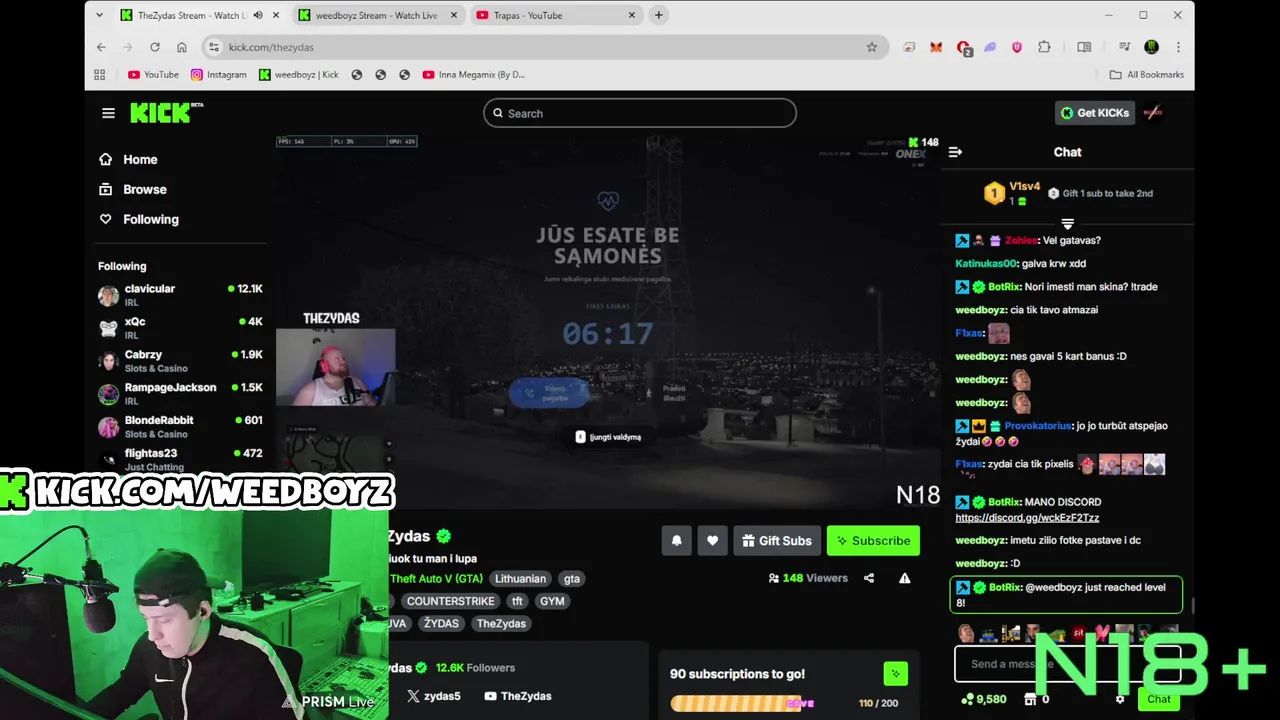Share the stream
The width and height of the screenshot is (1280, 720).
[x=869, y=578]
